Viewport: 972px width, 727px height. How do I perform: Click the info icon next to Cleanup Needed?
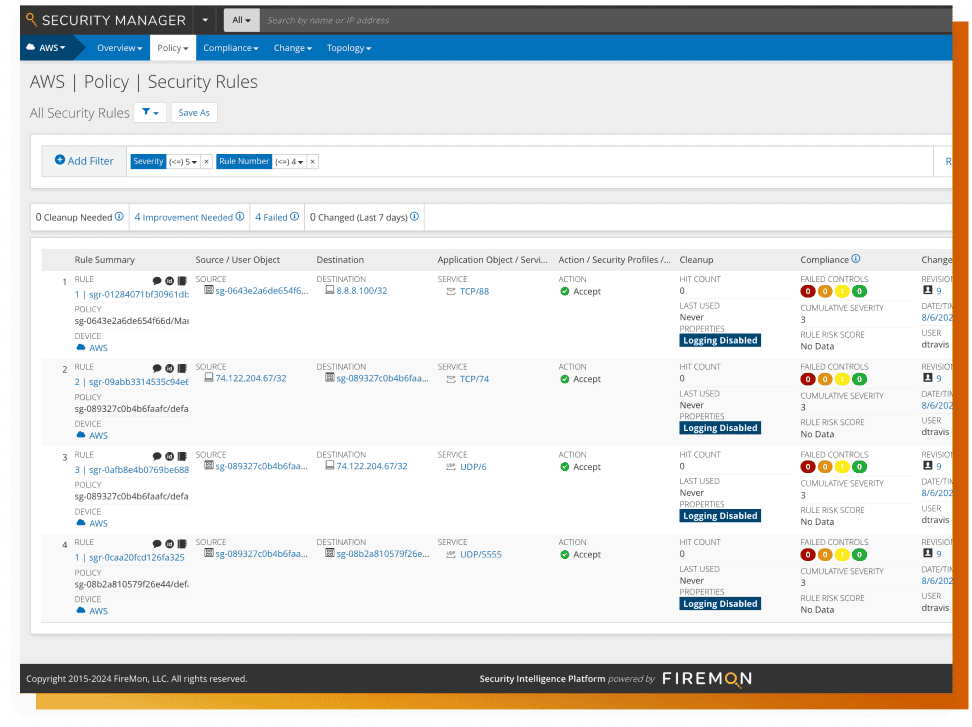pos(119,217)
